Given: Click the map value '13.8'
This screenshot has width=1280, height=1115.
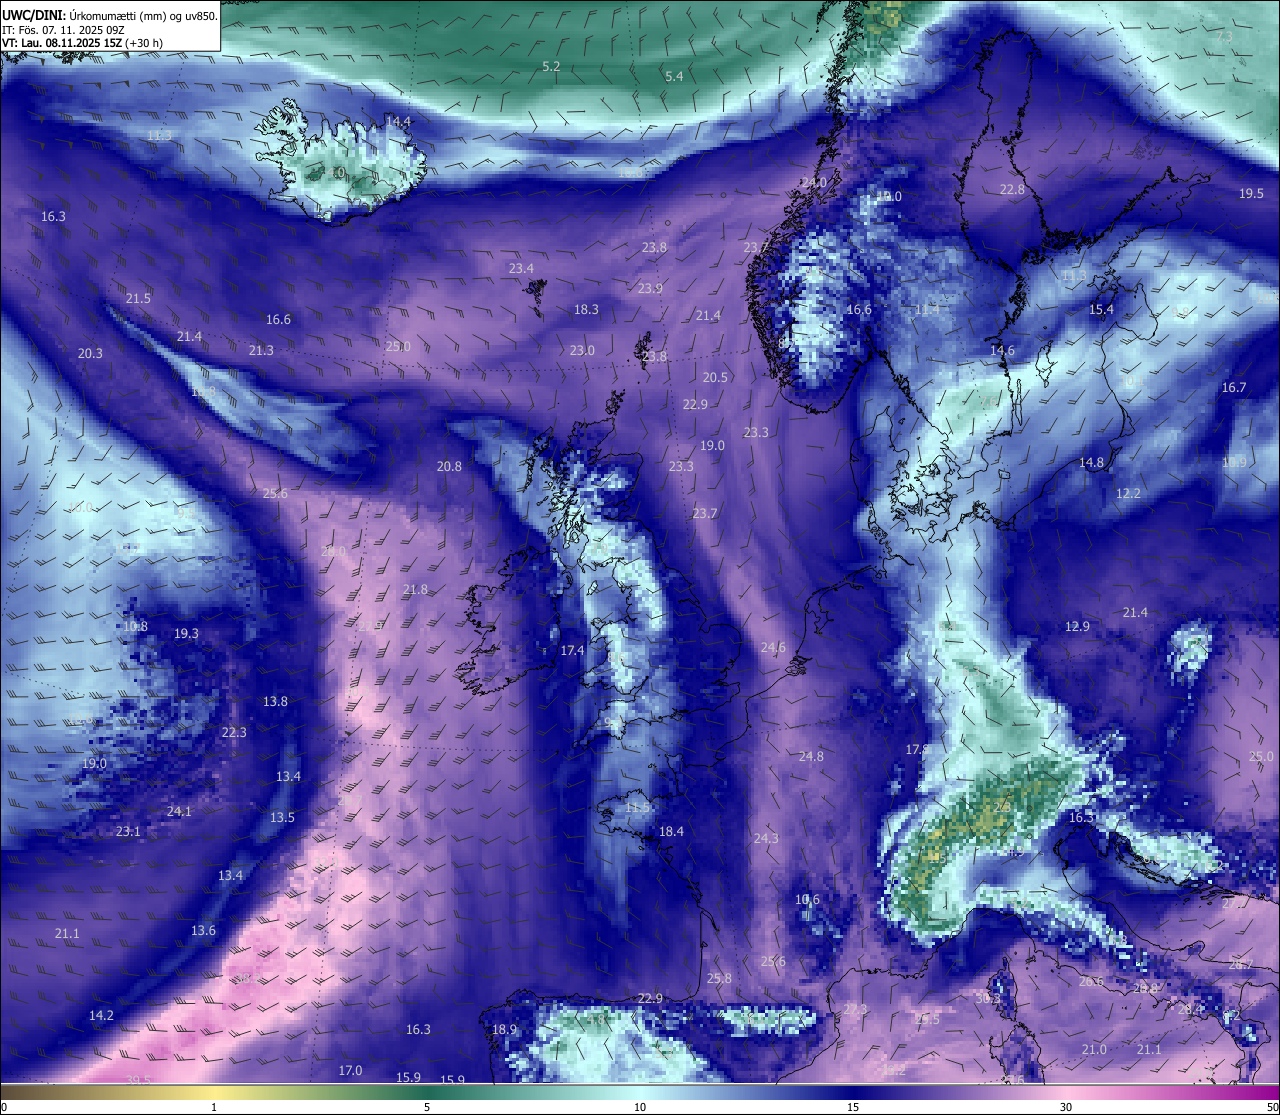Looking at the screenshot, I should [275, 701].
